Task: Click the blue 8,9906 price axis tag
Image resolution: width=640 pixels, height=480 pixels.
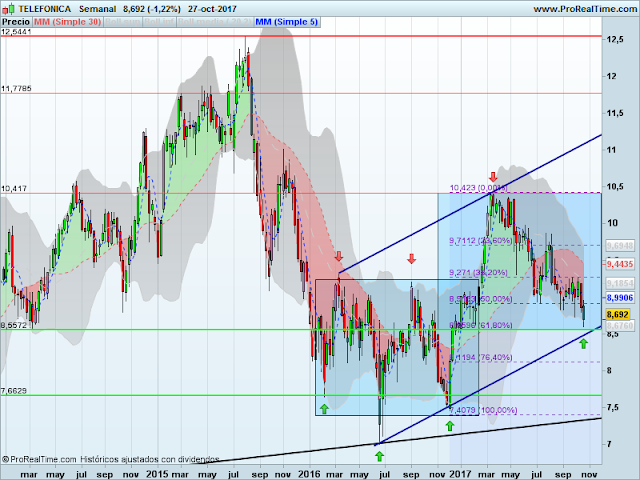Action: 620,298
